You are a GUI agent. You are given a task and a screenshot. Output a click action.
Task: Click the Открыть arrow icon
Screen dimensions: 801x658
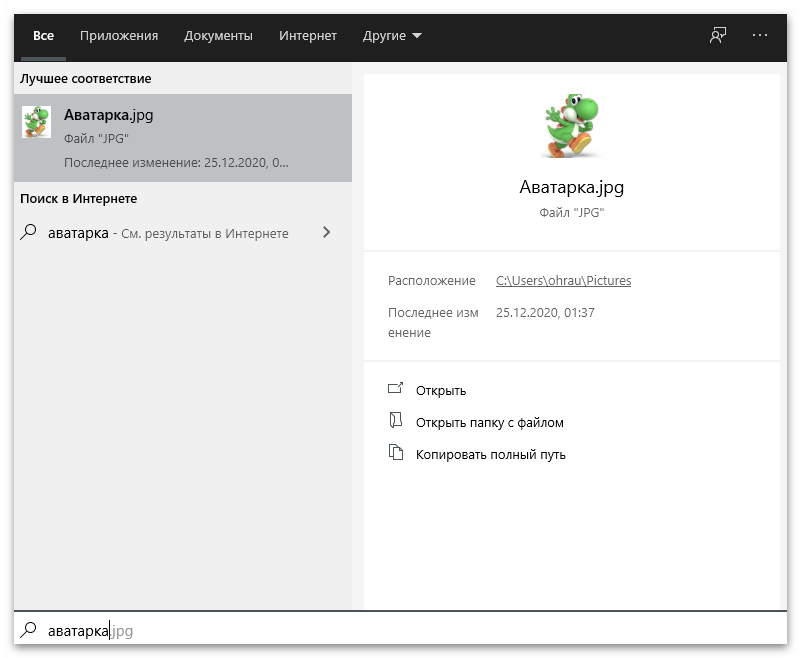pyautogui.click(x=396, y=389)
